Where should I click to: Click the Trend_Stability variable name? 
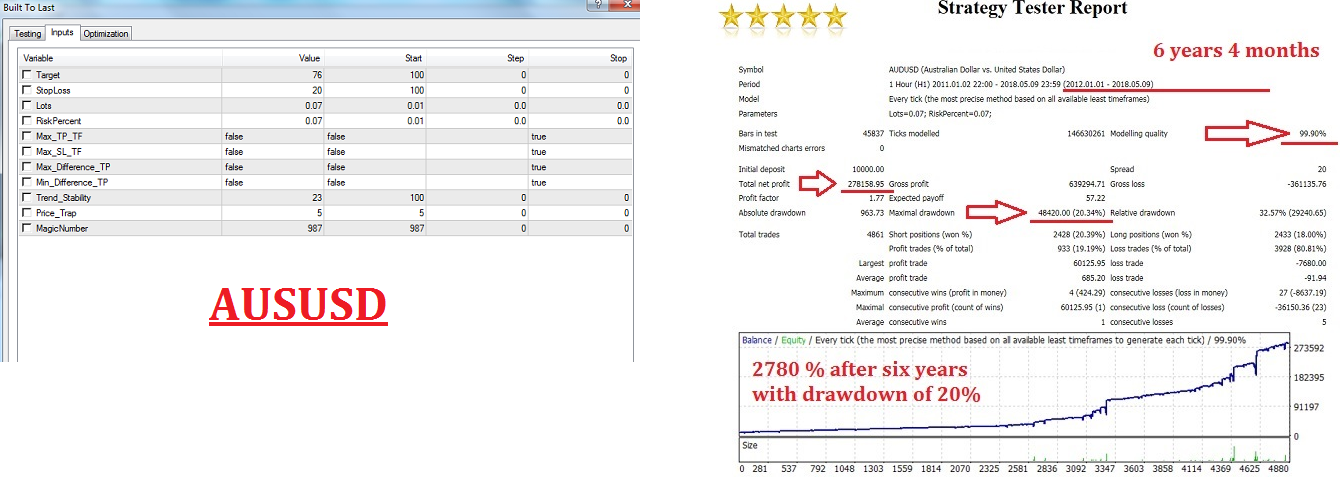[x=62, y=198]
